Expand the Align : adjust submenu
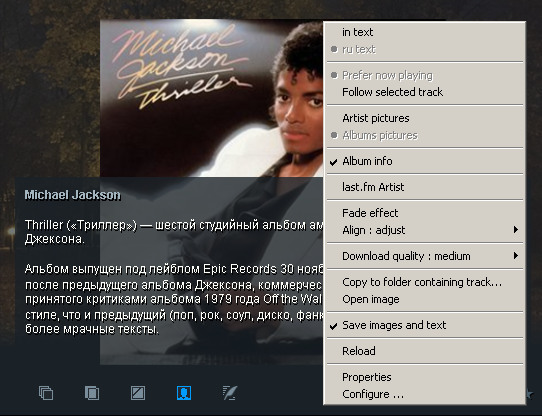542x416 pixels. click(425, 230)
